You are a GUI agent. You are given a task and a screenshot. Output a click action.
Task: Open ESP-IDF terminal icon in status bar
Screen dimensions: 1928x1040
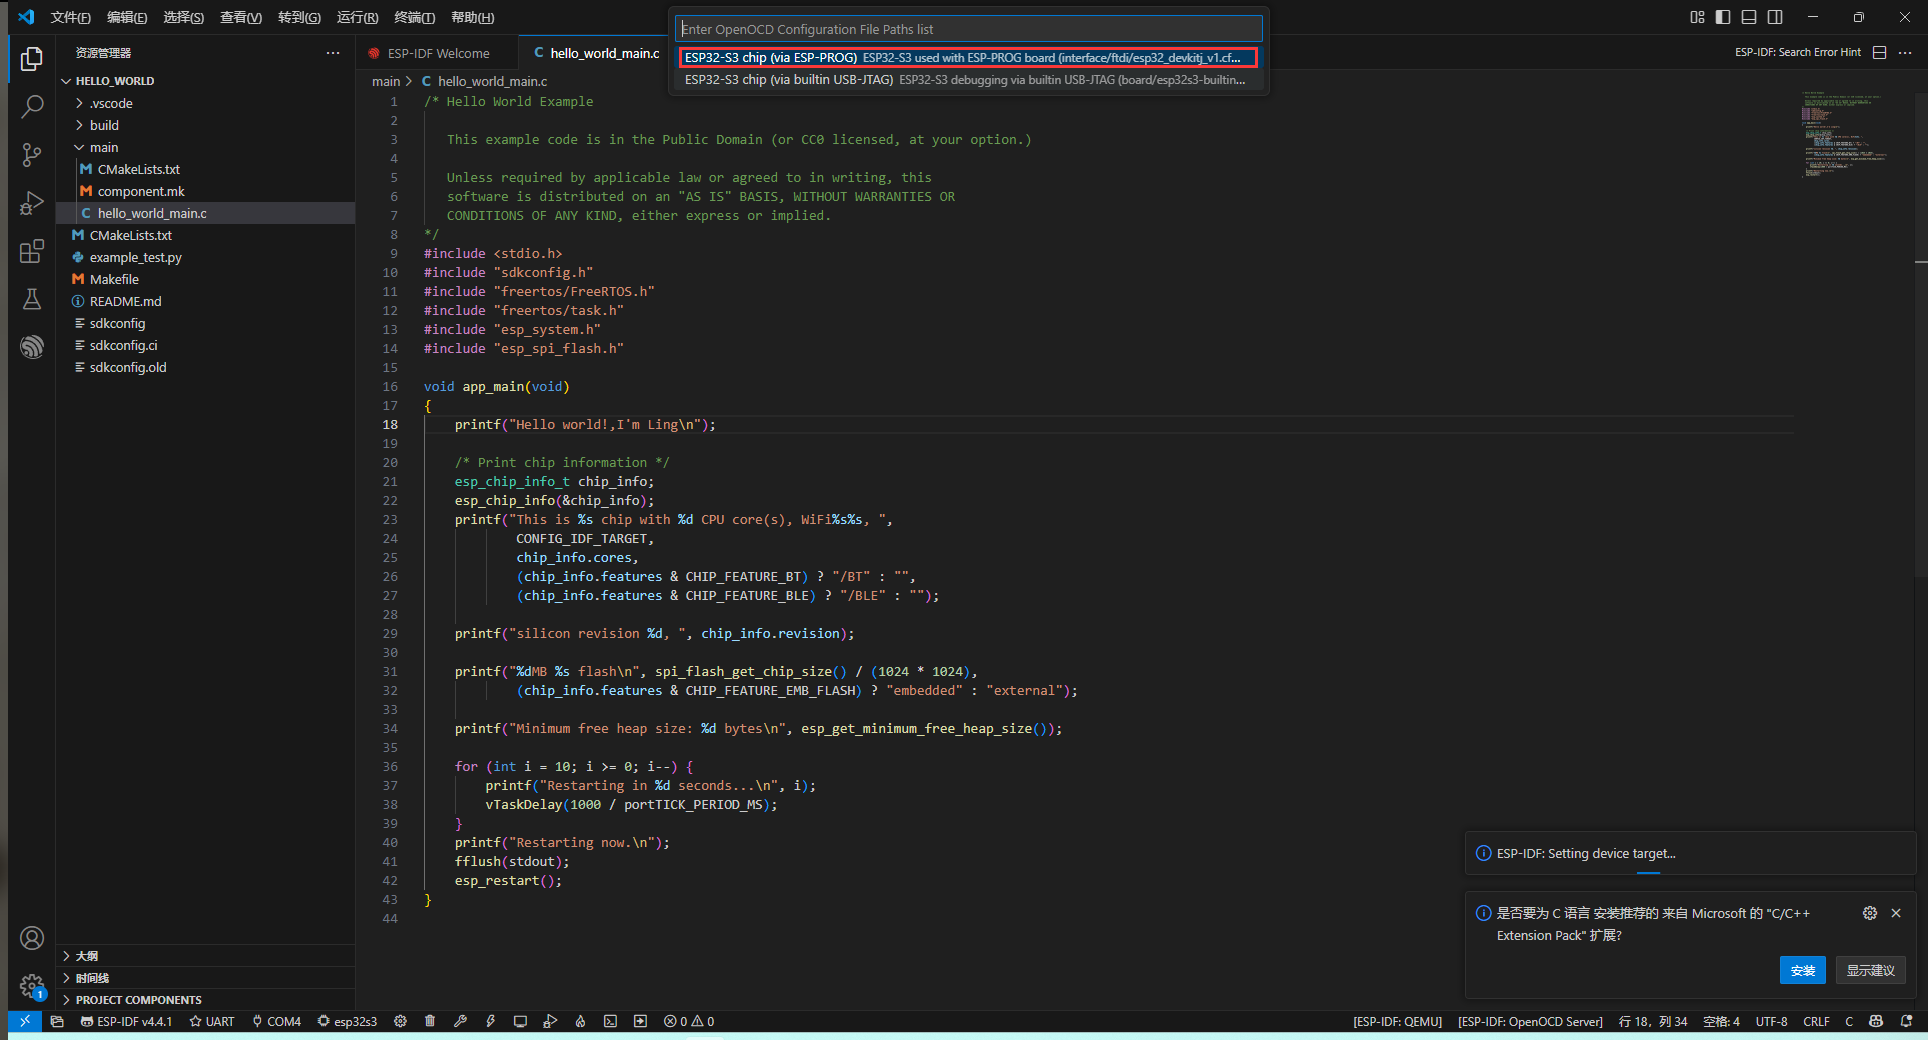click(610, 1021)
